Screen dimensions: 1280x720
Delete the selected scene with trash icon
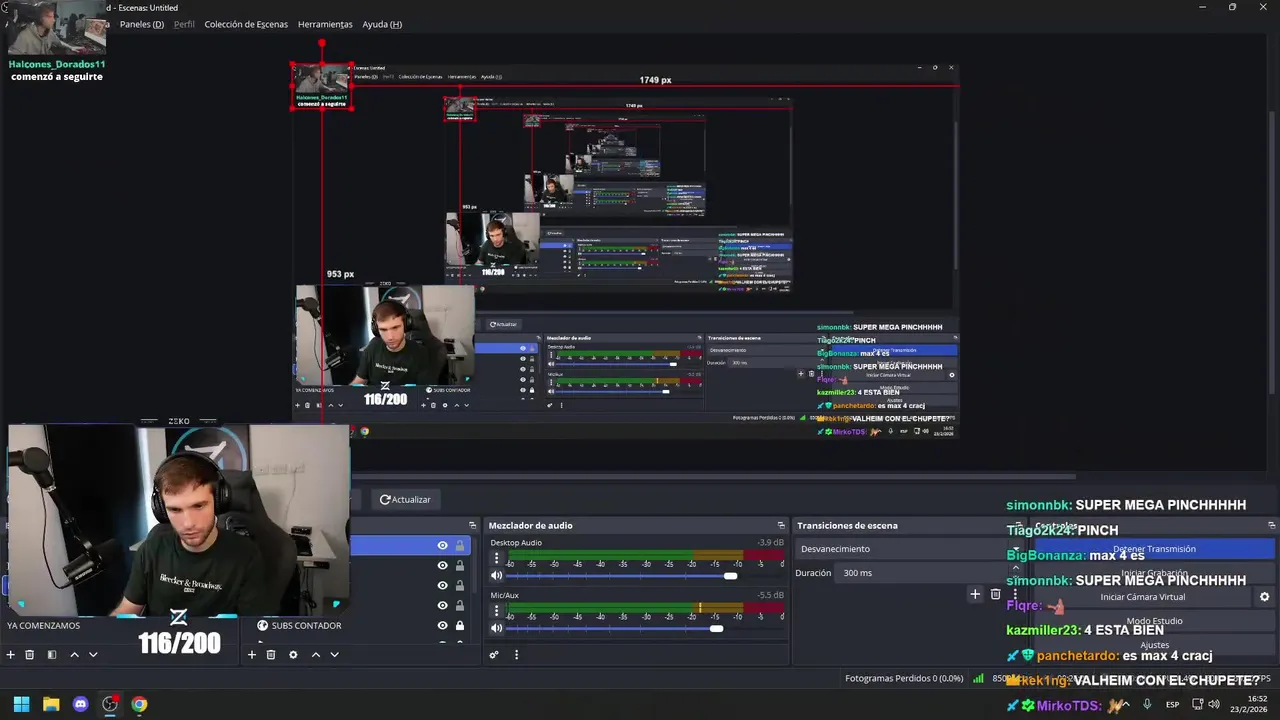coord(30,655)
